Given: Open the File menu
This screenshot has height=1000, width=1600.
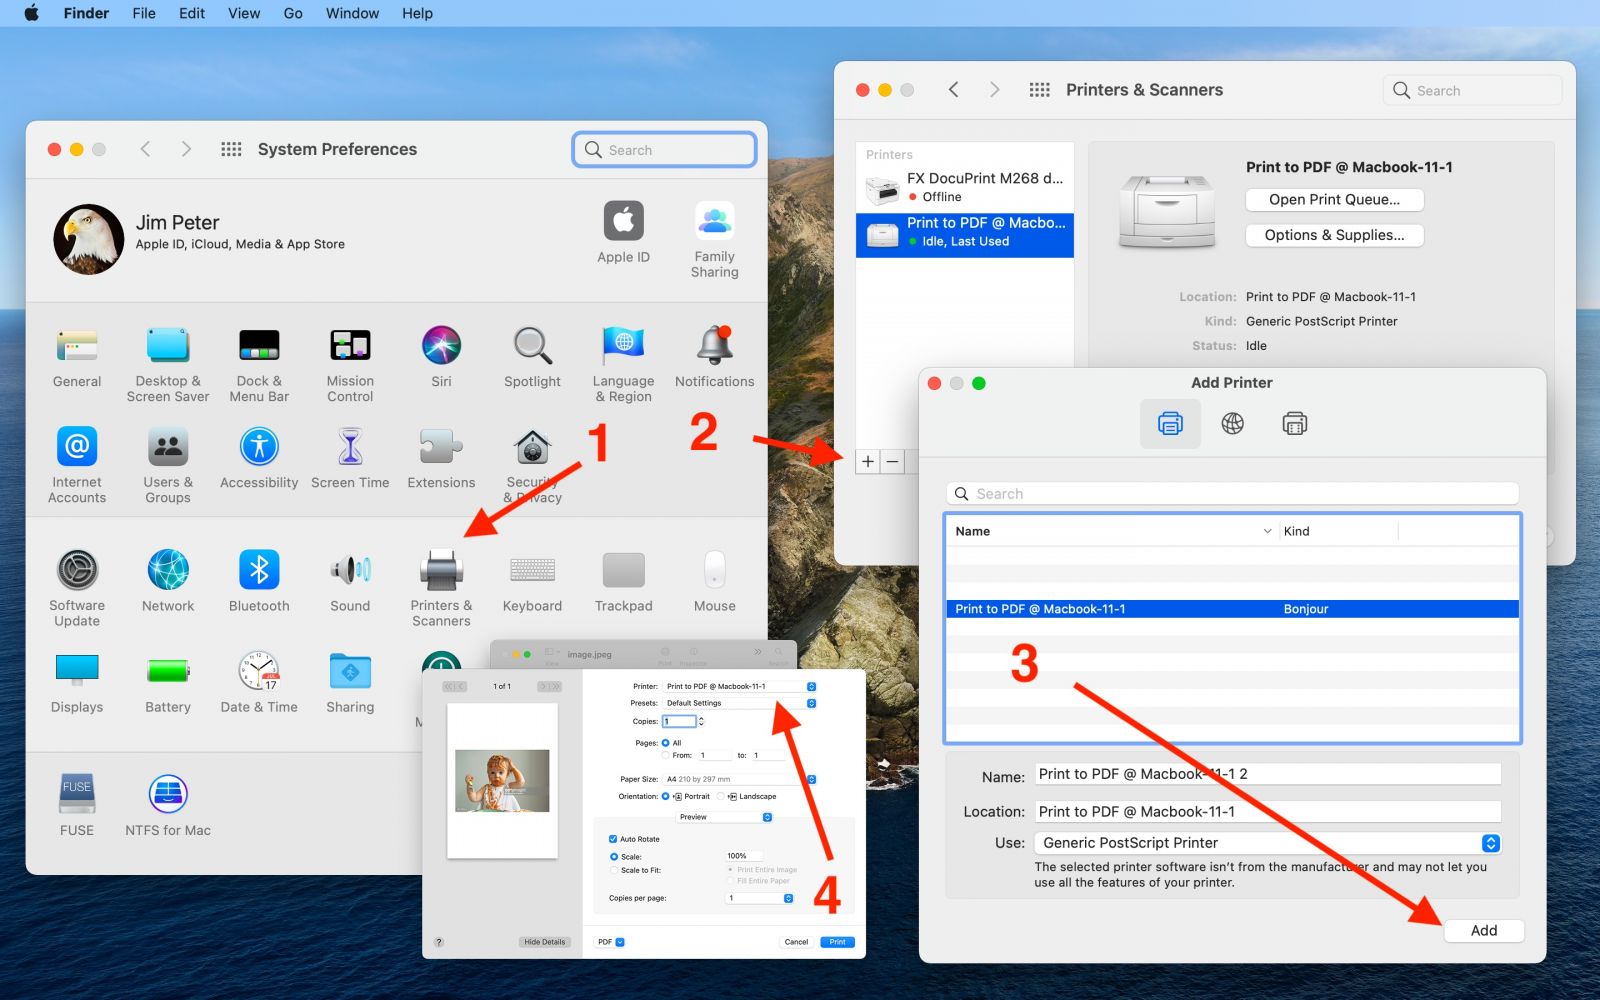Looking at the screenshot, I should pyautogui.click(x=144, y=13).
